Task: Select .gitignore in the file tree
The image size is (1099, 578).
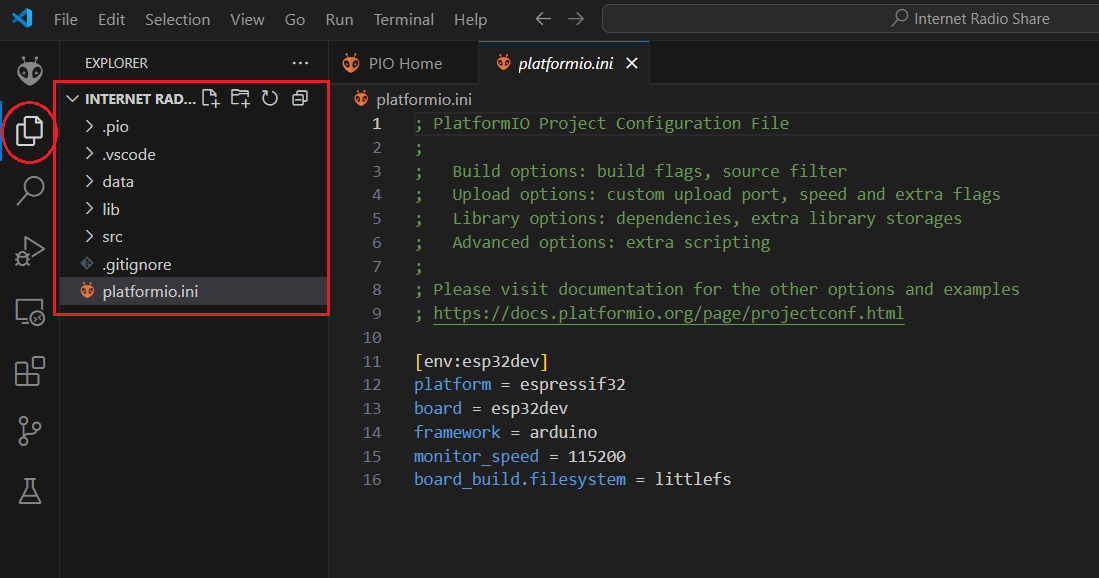Action: [193, 264]
